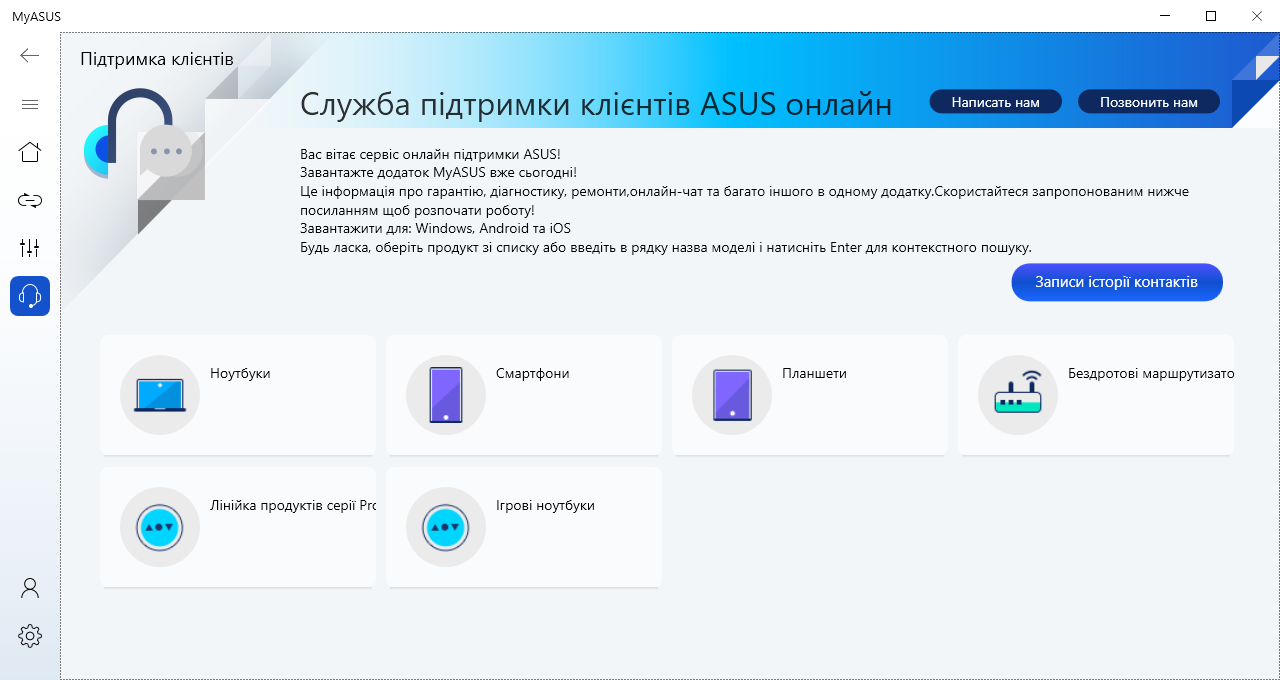Open the settings gear icon
The width and height of the screenshot is (1280, 680).
click(x=30, y=635)
